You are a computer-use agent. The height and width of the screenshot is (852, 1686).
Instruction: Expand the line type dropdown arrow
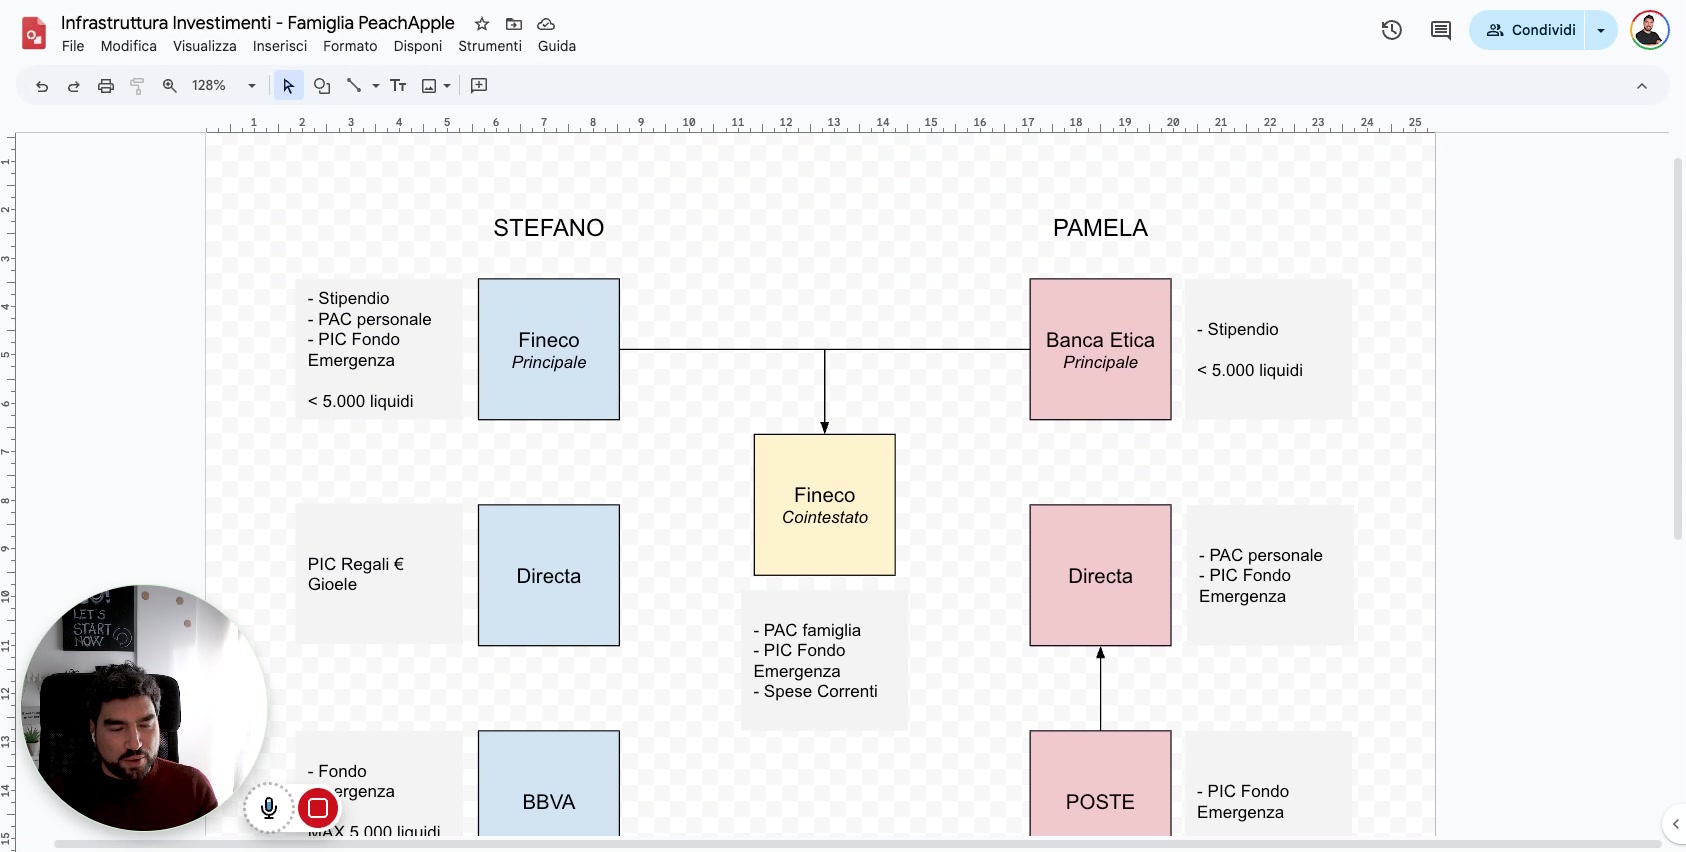376,86
